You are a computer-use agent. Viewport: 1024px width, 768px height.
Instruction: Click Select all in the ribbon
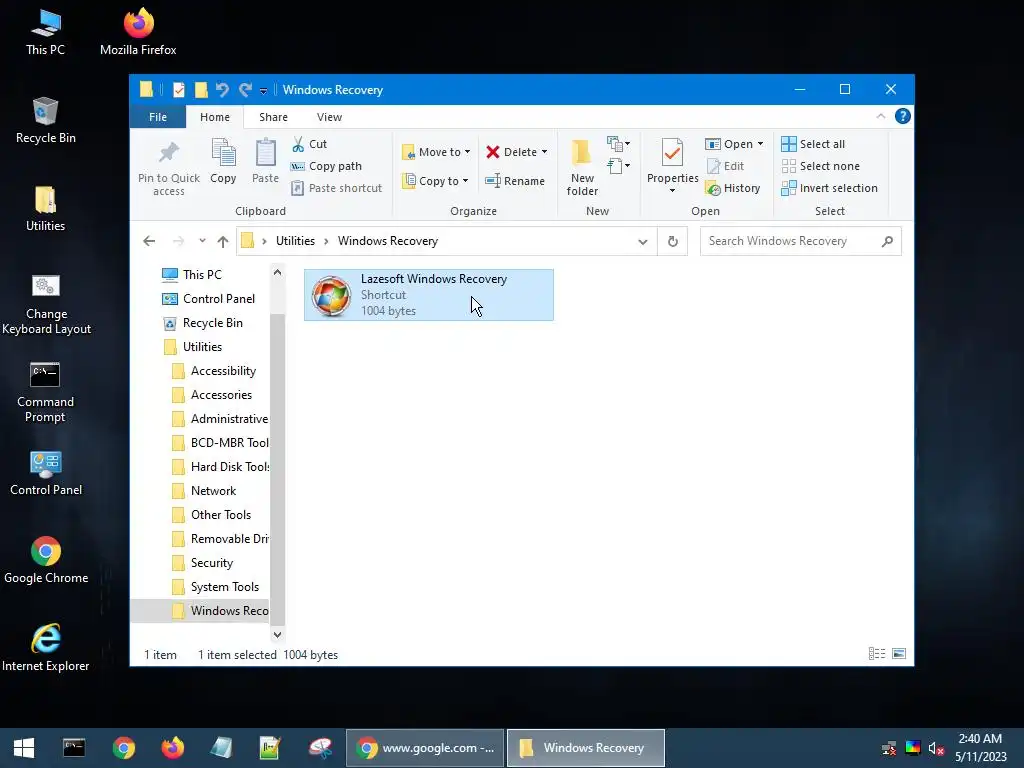coord(813,144)
